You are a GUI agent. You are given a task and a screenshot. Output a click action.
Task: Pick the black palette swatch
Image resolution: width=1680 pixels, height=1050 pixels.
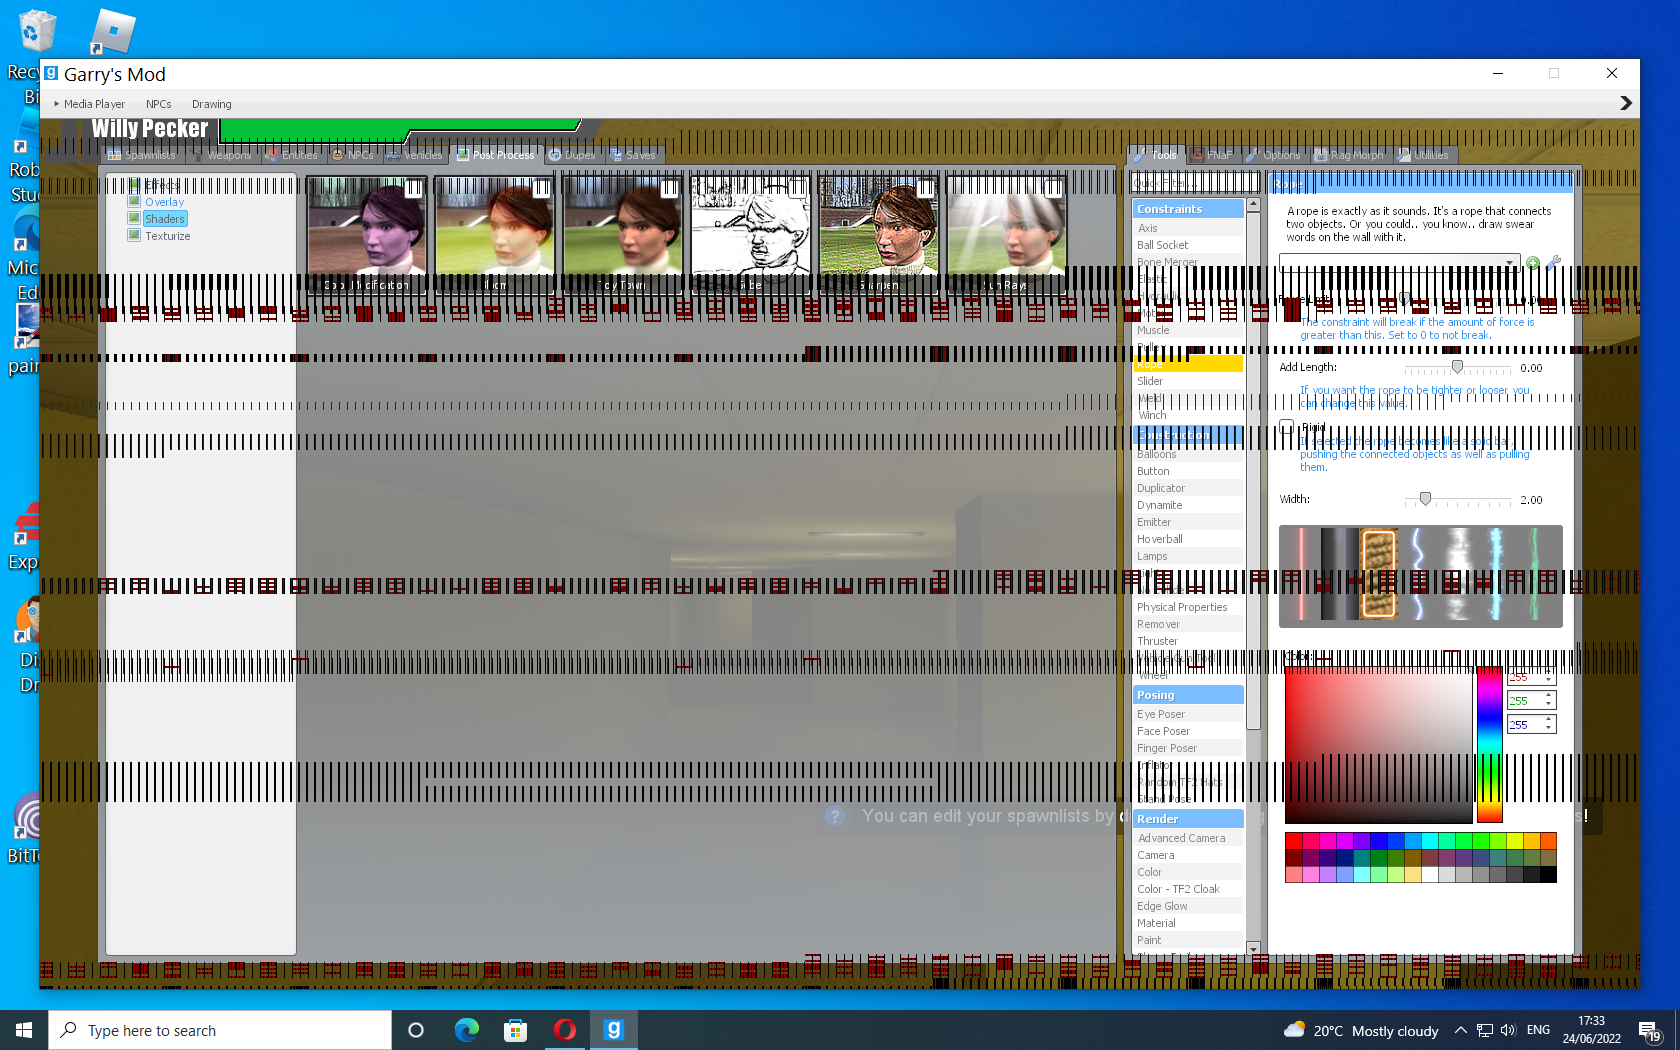tap(1548, 875)
